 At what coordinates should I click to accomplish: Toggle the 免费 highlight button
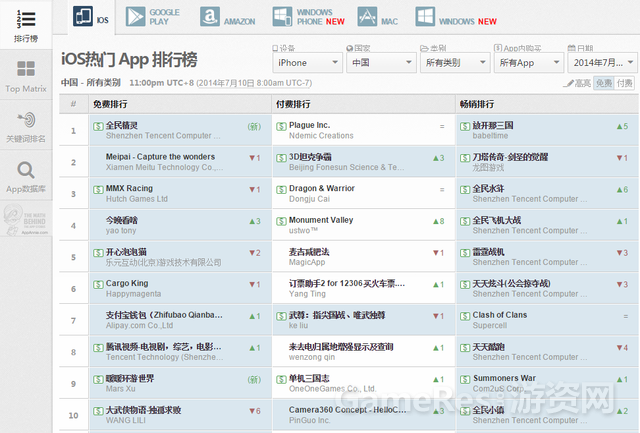pos(604,83)
